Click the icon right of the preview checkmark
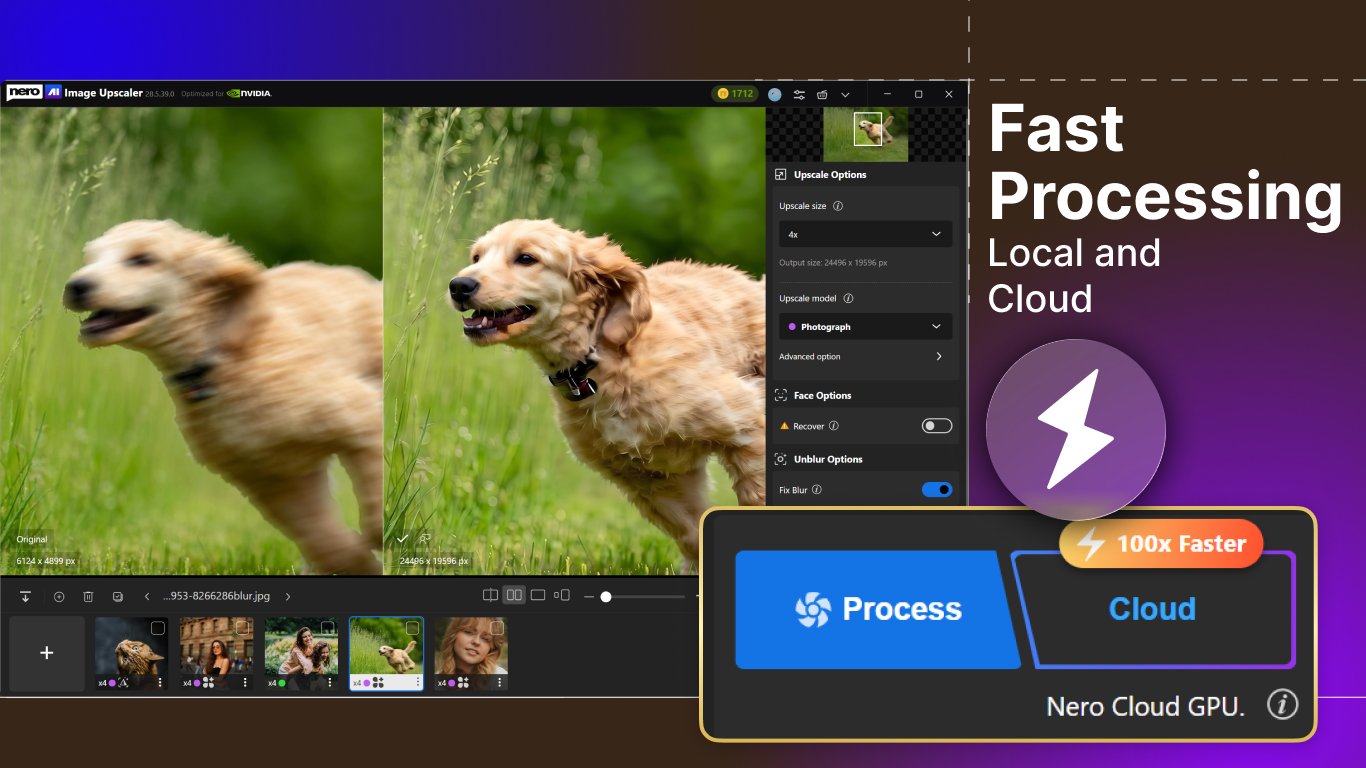The height and width of the screenshot is (768, 1366). 425,539
